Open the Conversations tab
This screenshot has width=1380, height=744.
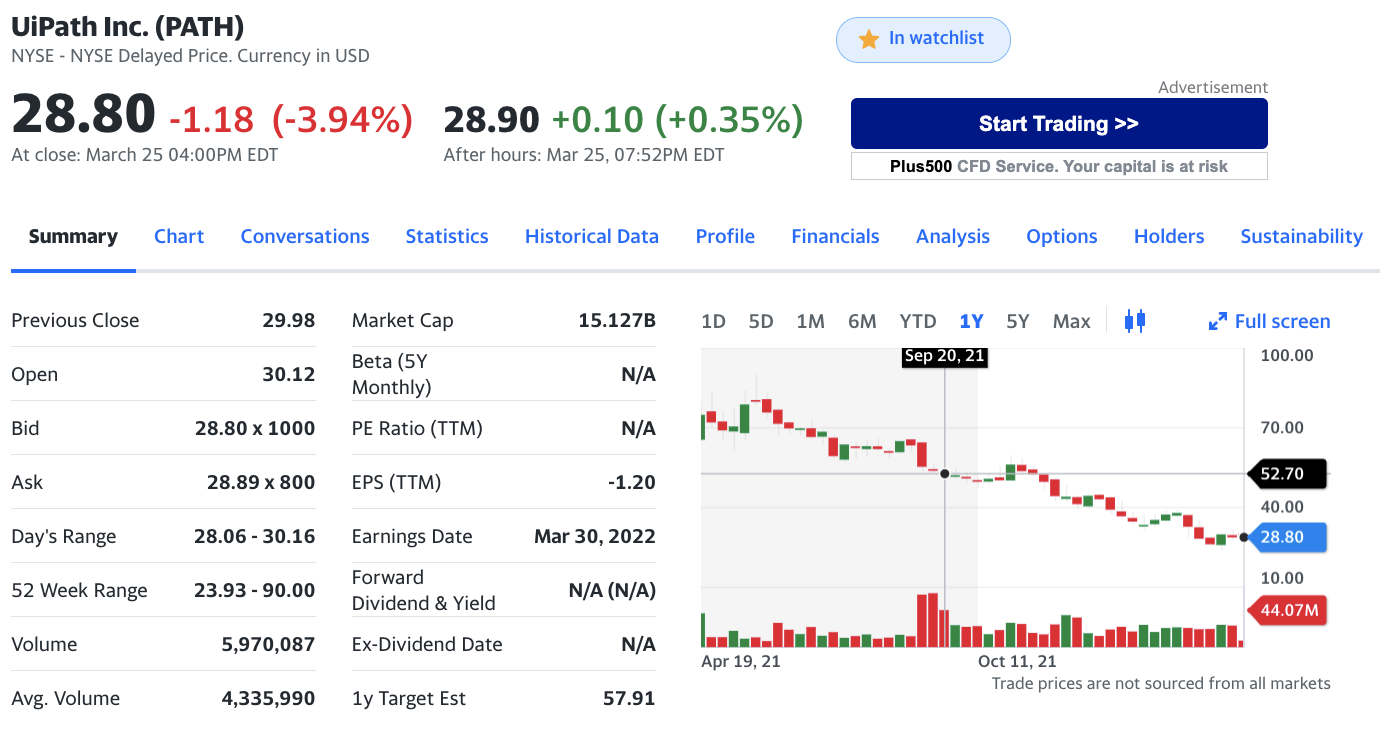coord(305,237)
